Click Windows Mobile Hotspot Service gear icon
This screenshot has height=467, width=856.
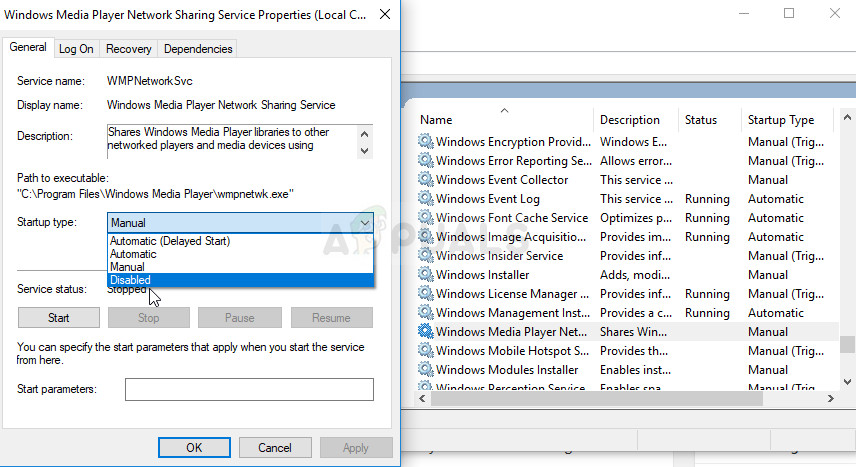tap(426, 351)
